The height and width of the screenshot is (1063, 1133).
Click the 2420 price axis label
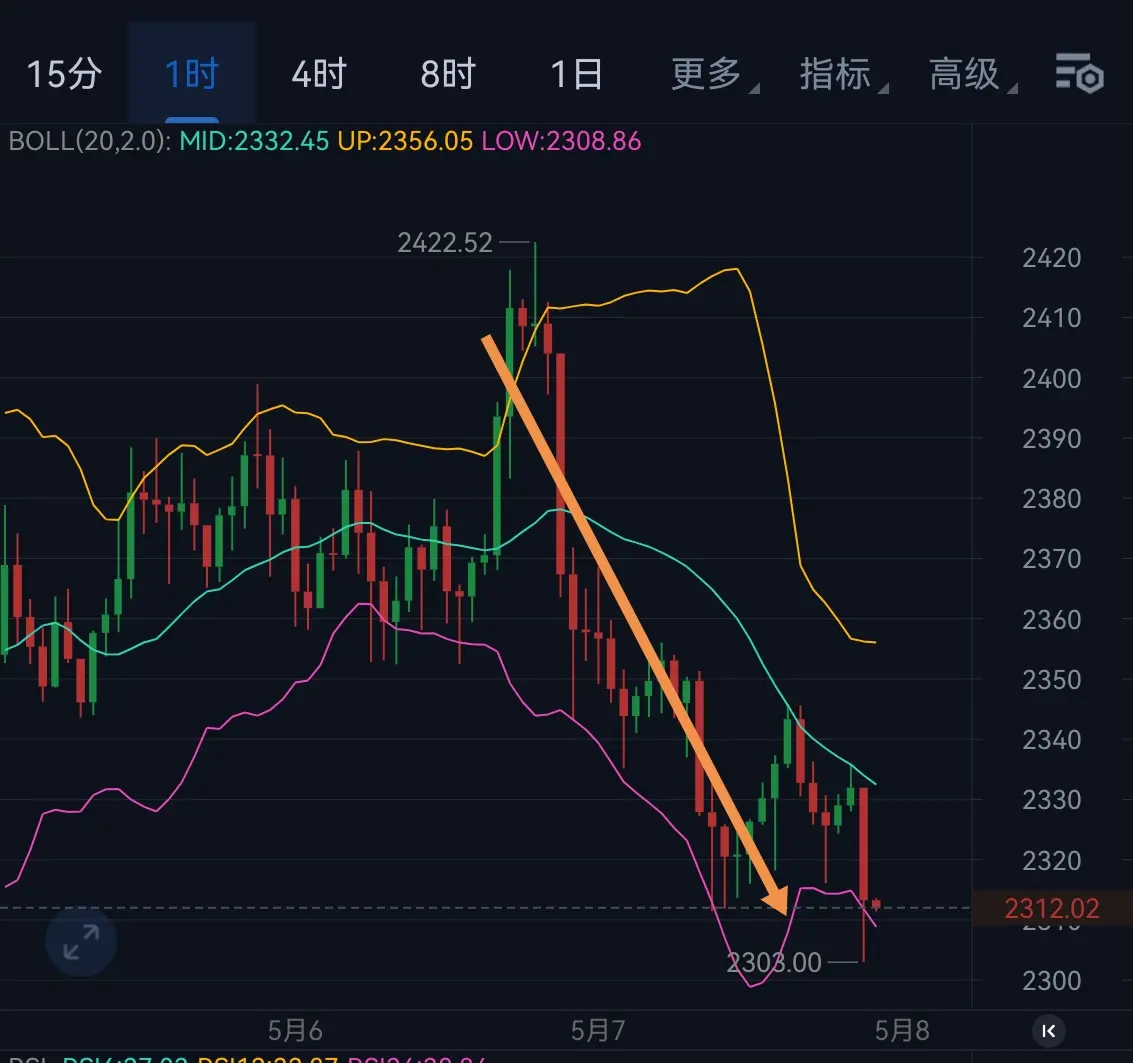[1052, 258]
